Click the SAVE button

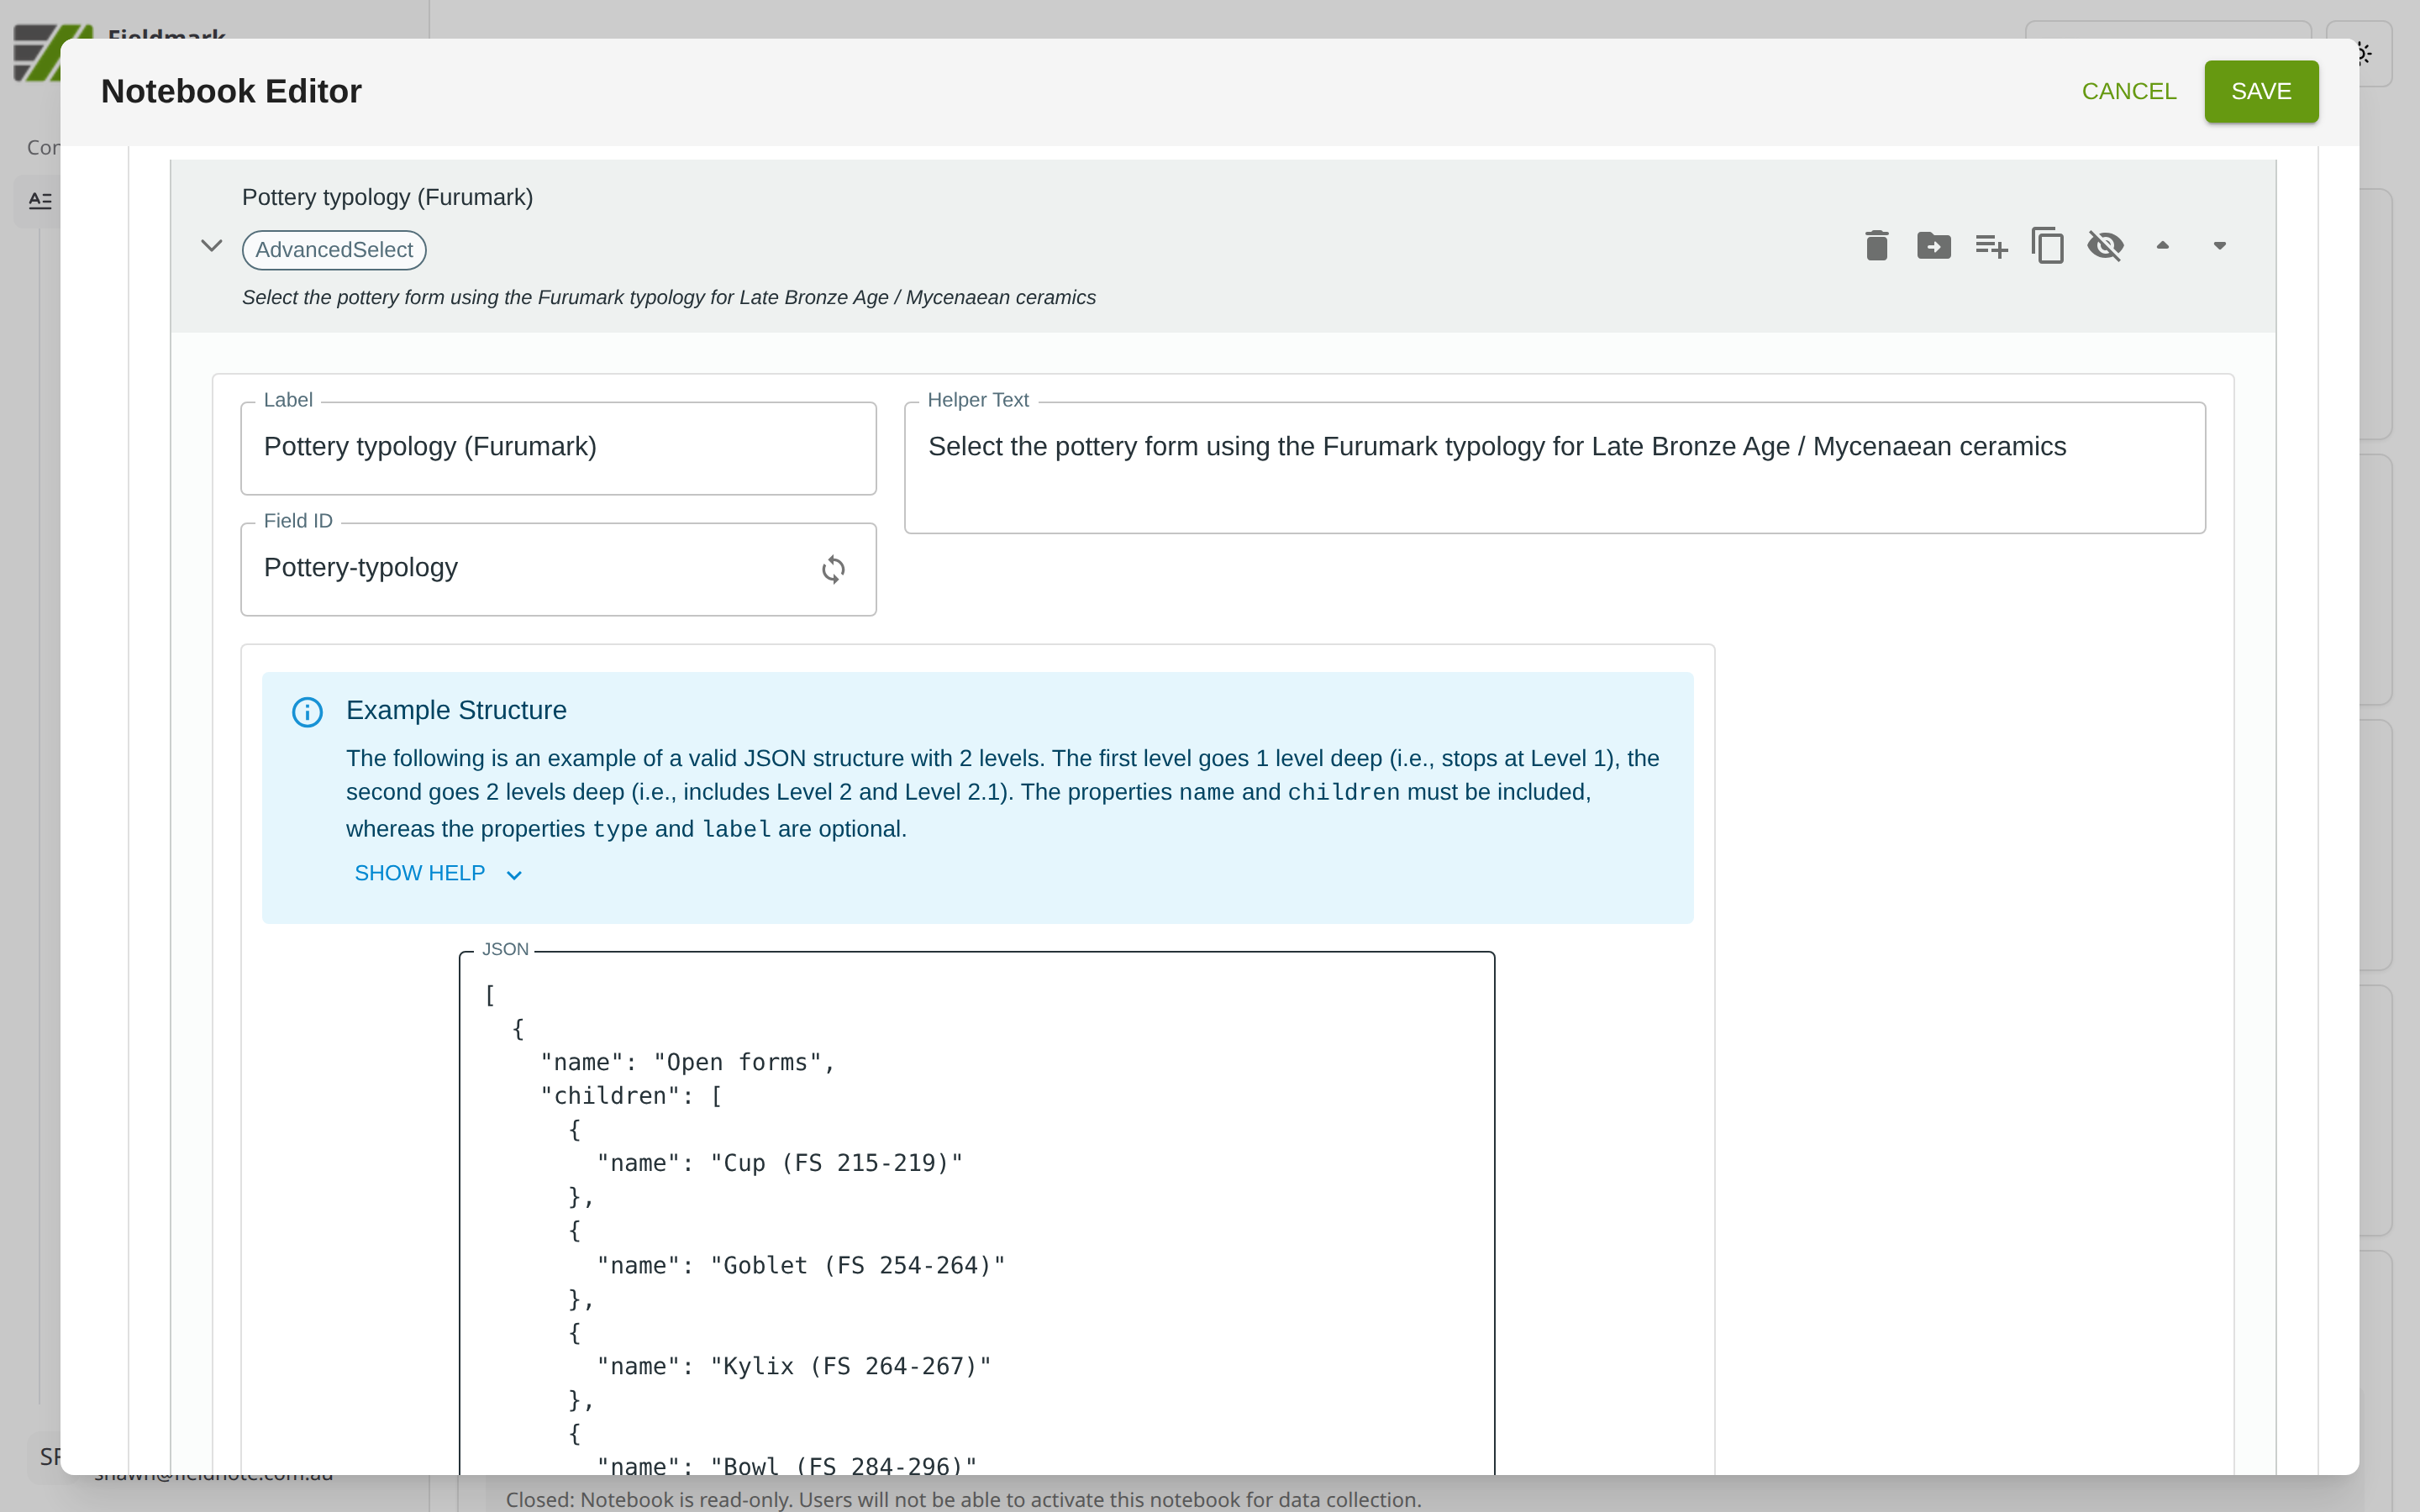tap(2260, 91)
